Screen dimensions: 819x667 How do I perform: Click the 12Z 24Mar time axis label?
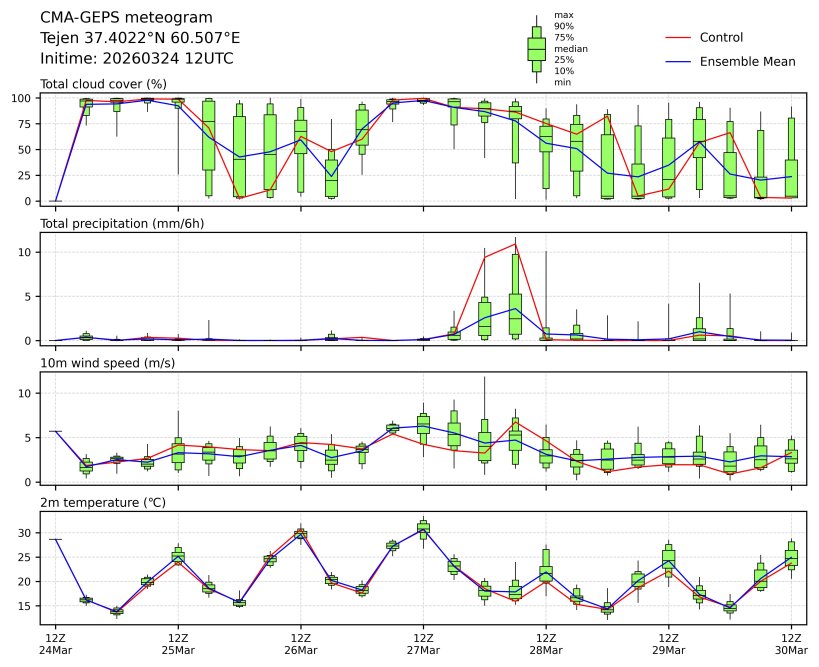click(55, 643)
